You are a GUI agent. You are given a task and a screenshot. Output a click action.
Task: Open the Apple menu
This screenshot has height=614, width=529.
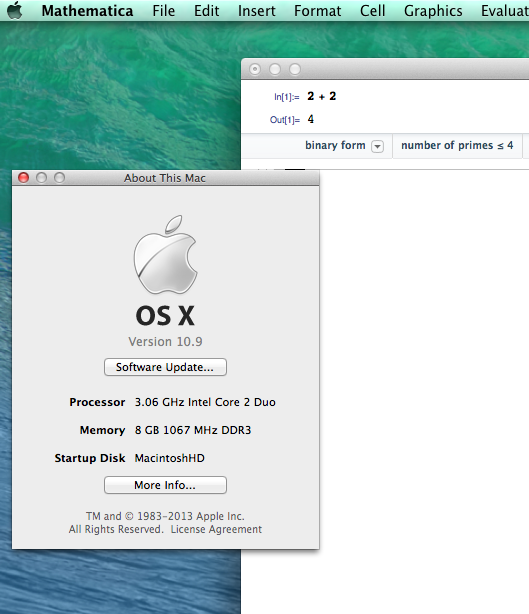coord(14,11)
